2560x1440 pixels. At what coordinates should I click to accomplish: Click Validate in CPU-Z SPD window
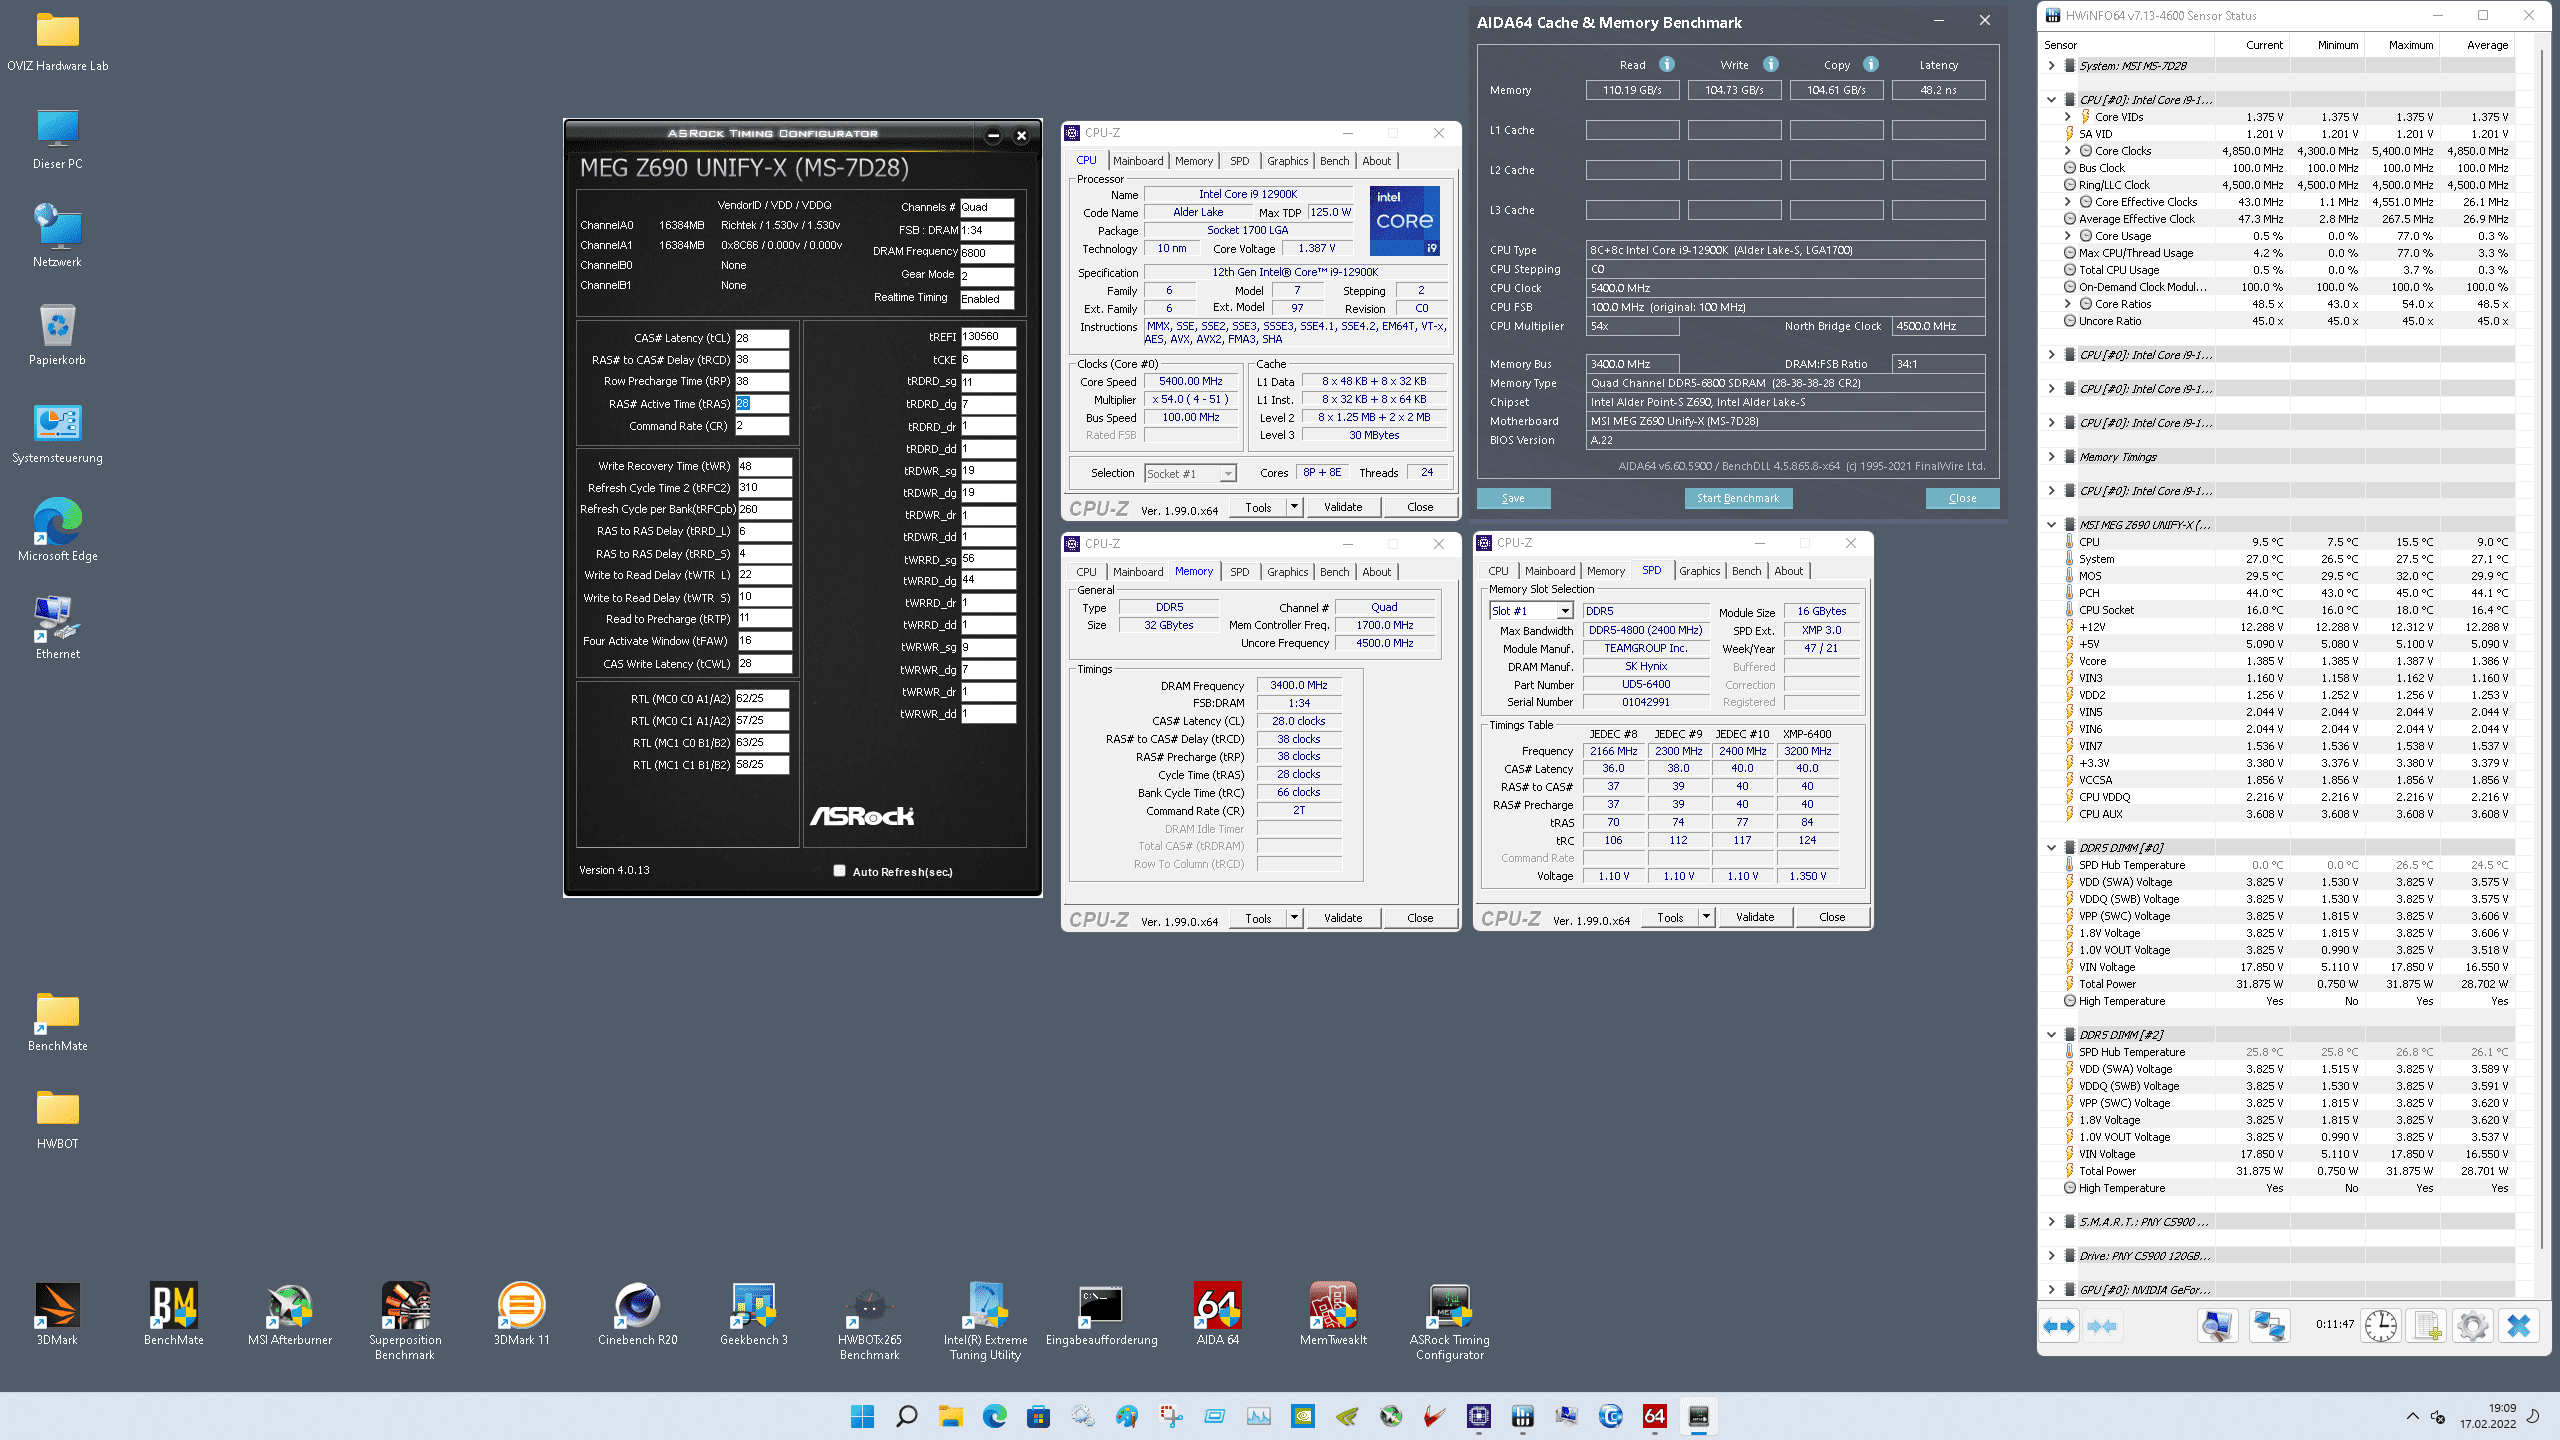tap(1755, 917)
